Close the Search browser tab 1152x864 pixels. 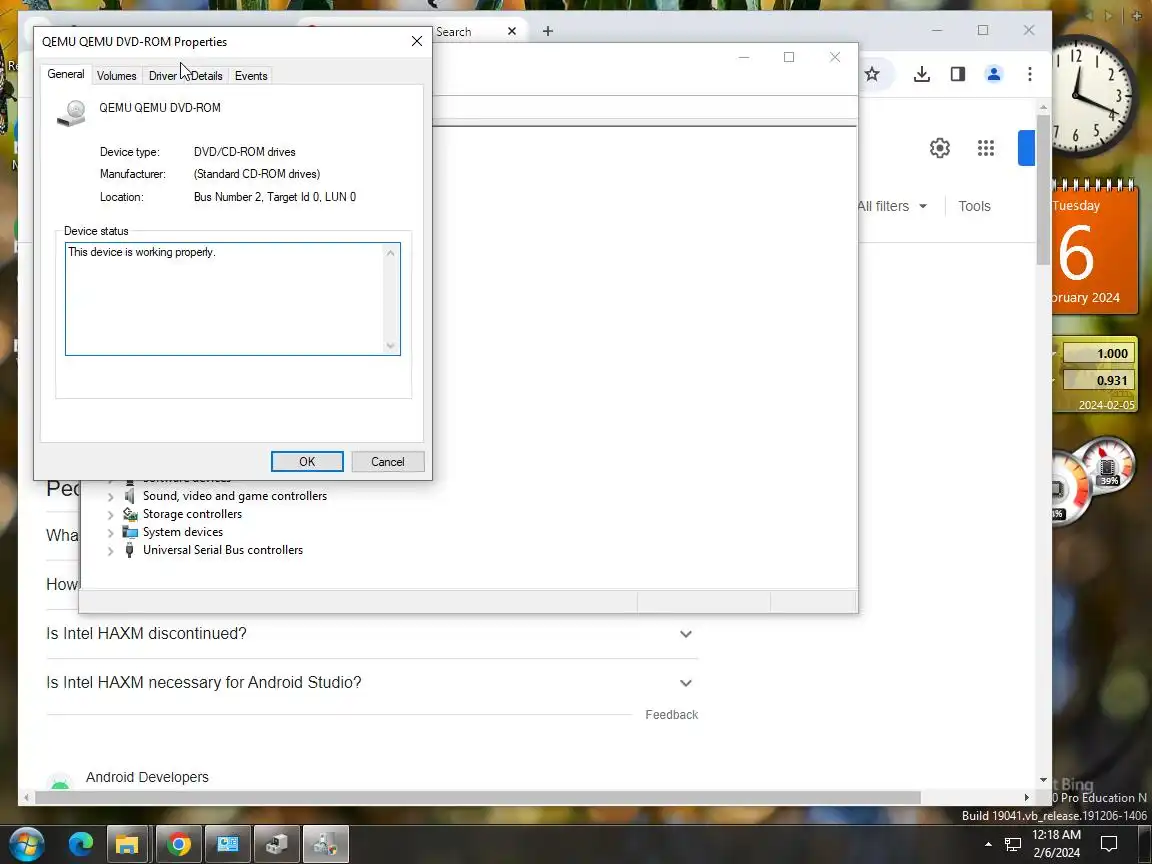pyautogui.click(x=512, y=31)
